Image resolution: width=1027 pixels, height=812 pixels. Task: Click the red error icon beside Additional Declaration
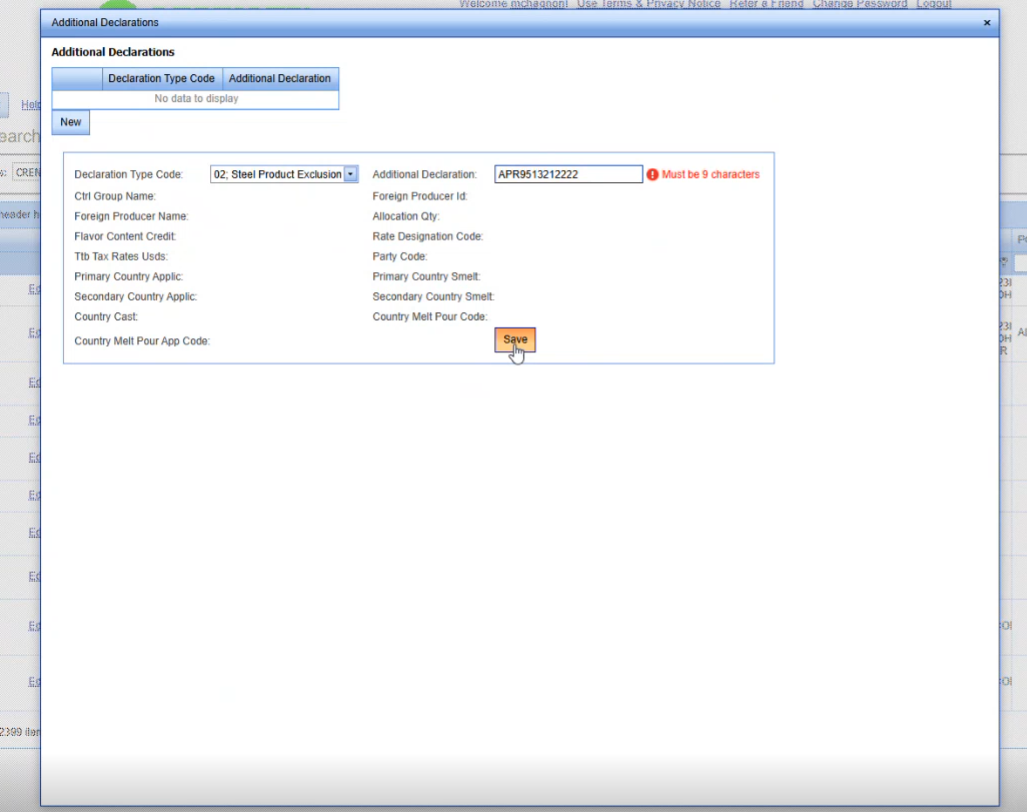coord(652,174)
